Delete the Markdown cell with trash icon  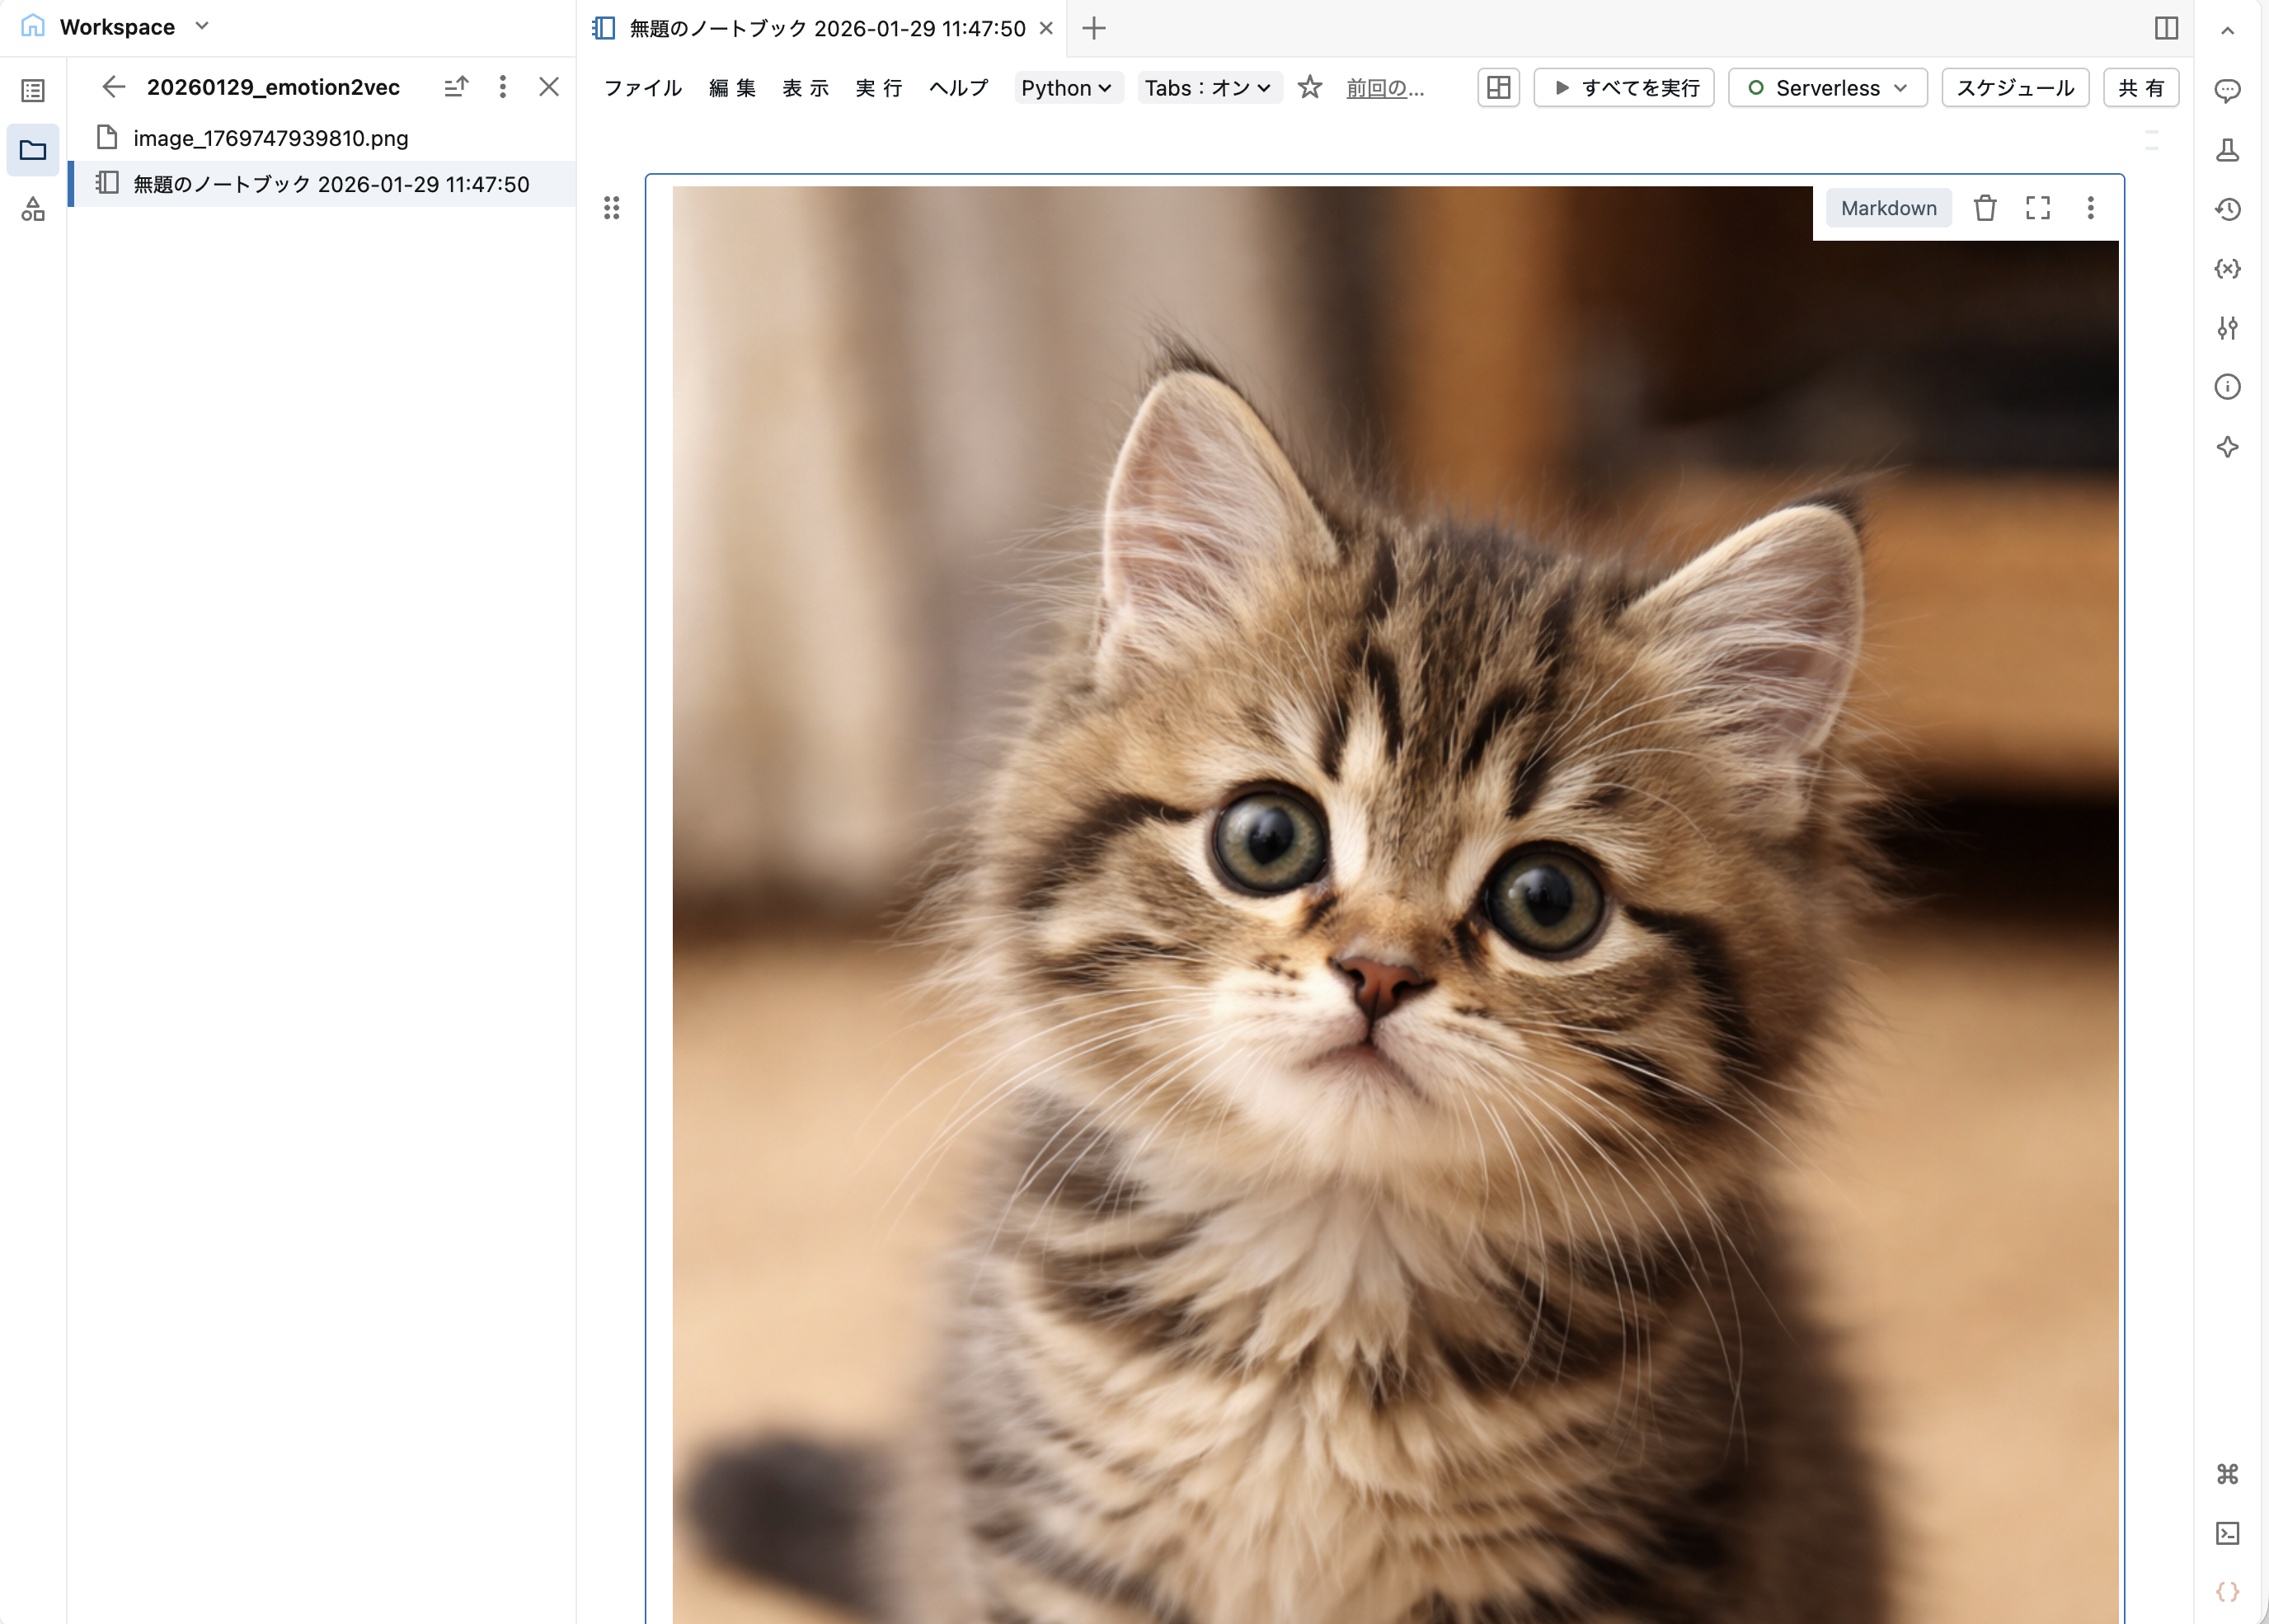[1985, 208]
